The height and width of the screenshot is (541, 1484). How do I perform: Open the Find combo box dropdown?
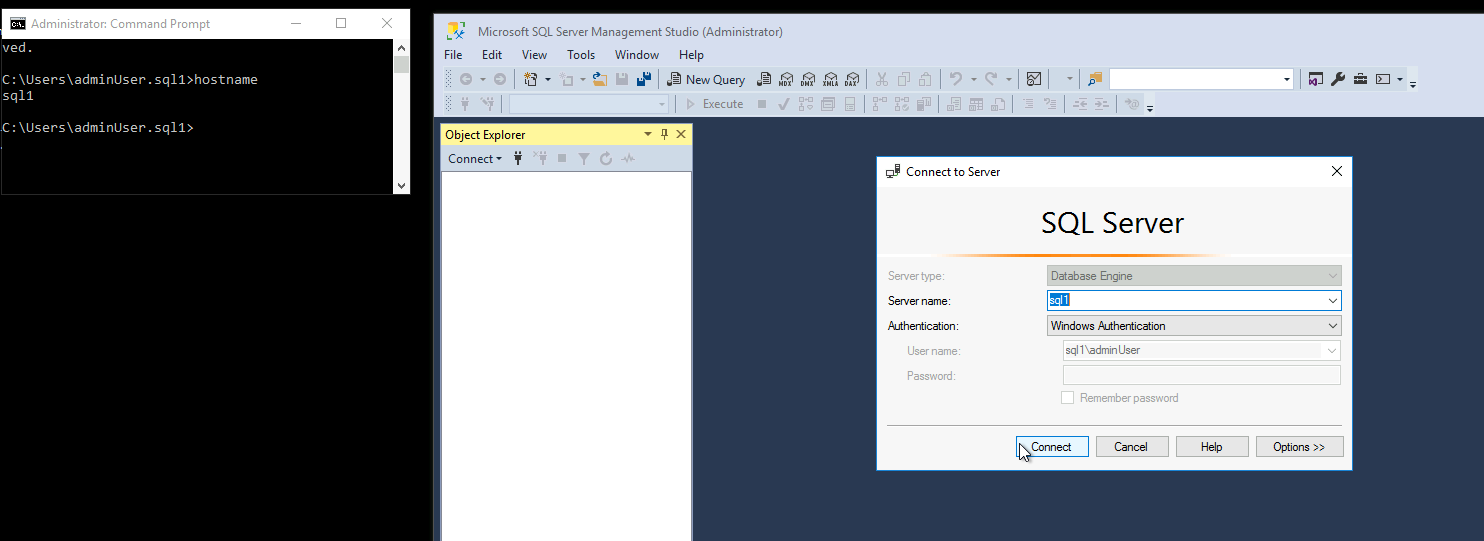click(x=1286, y=79)
